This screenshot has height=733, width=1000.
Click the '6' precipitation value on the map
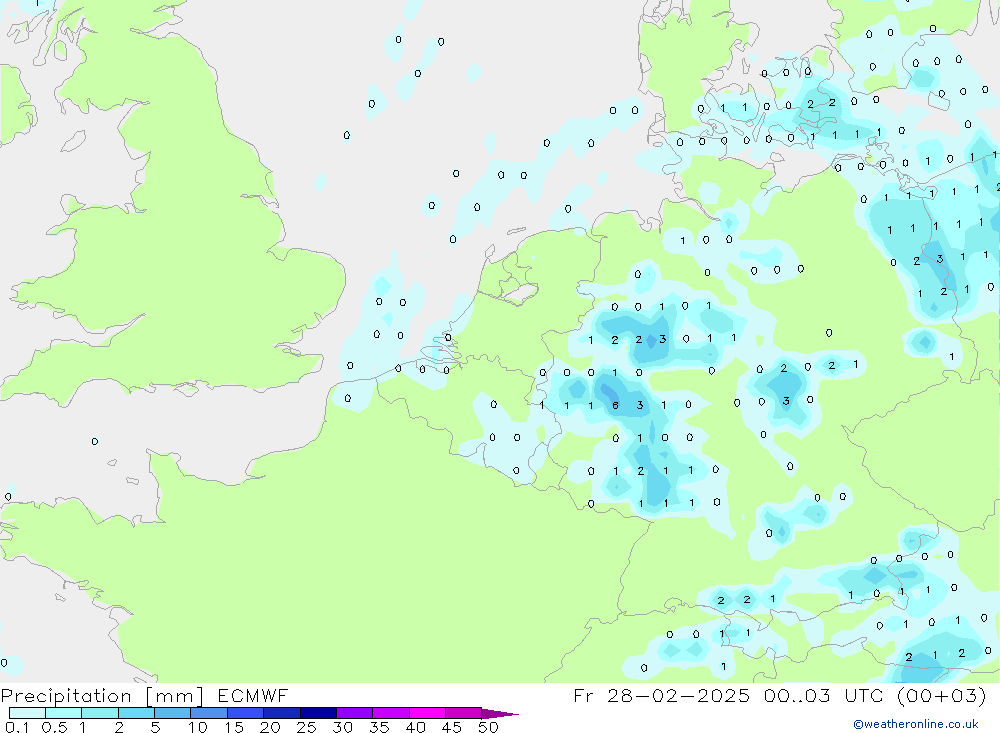coord(615,405)
